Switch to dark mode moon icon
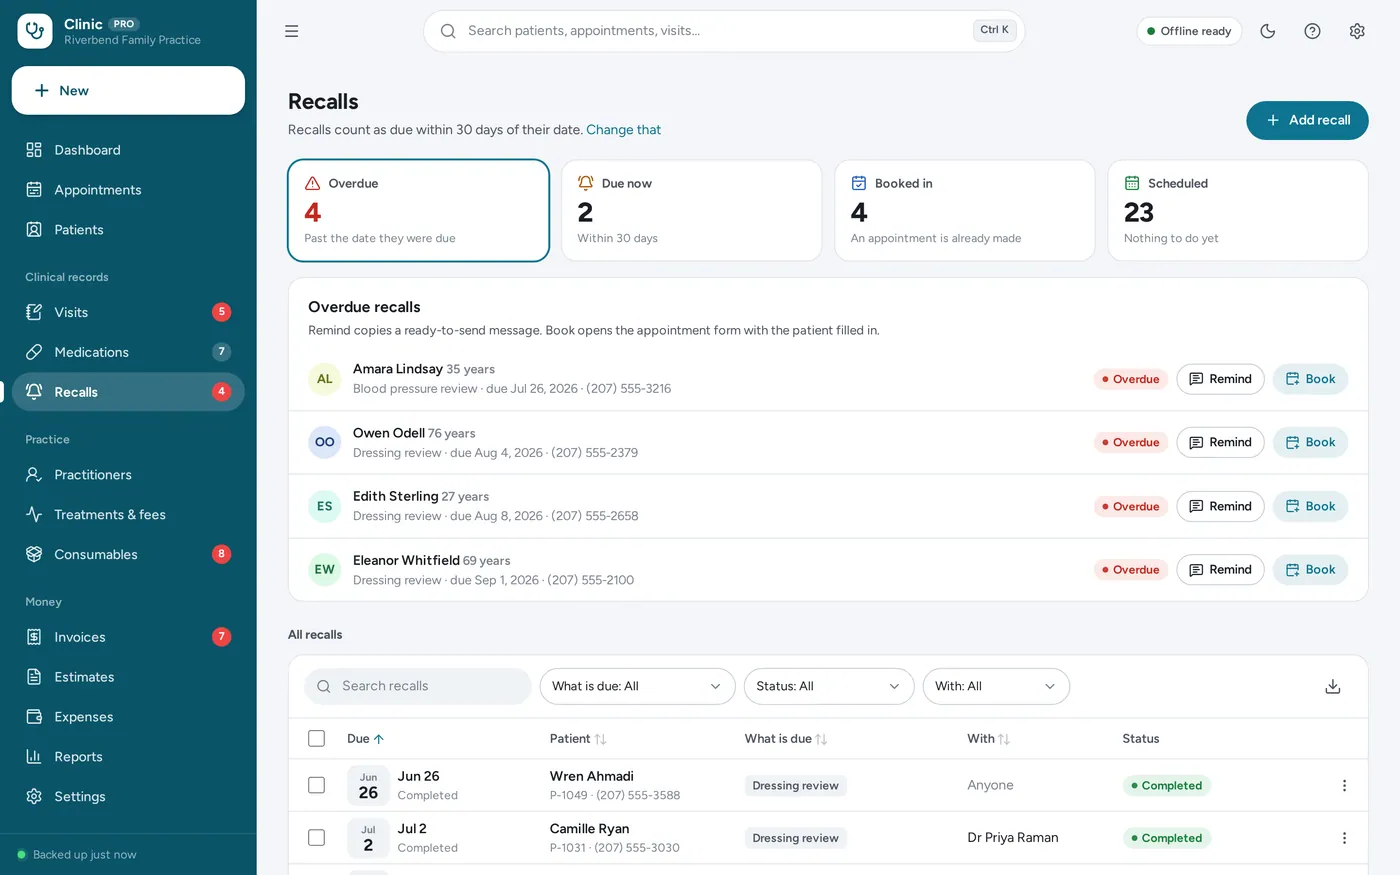 point(1268,31)
